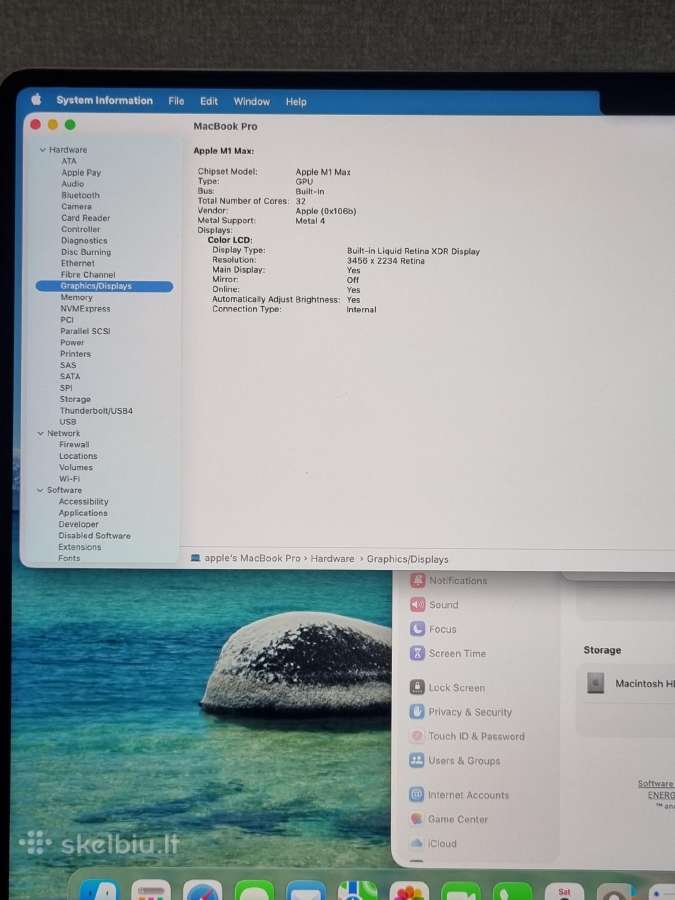Open Focus icon in System Settings
This screenshot has height=900, width=675.
417,629
